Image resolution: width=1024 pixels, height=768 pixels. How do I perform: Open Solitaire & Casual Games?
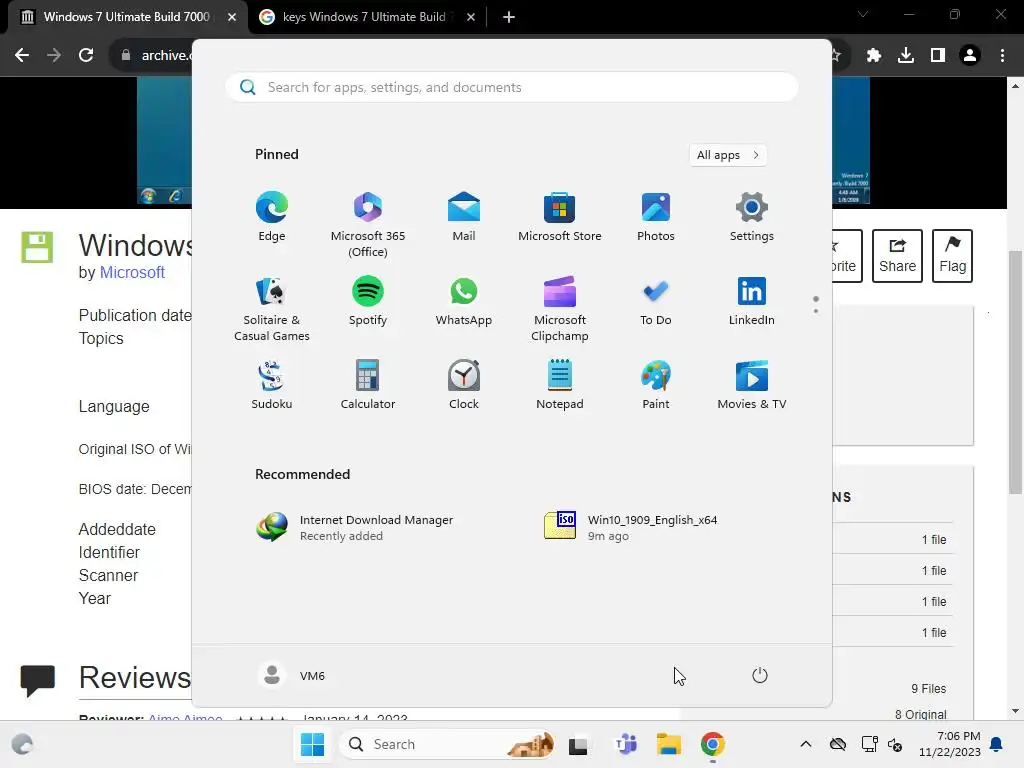pos(272,308)
